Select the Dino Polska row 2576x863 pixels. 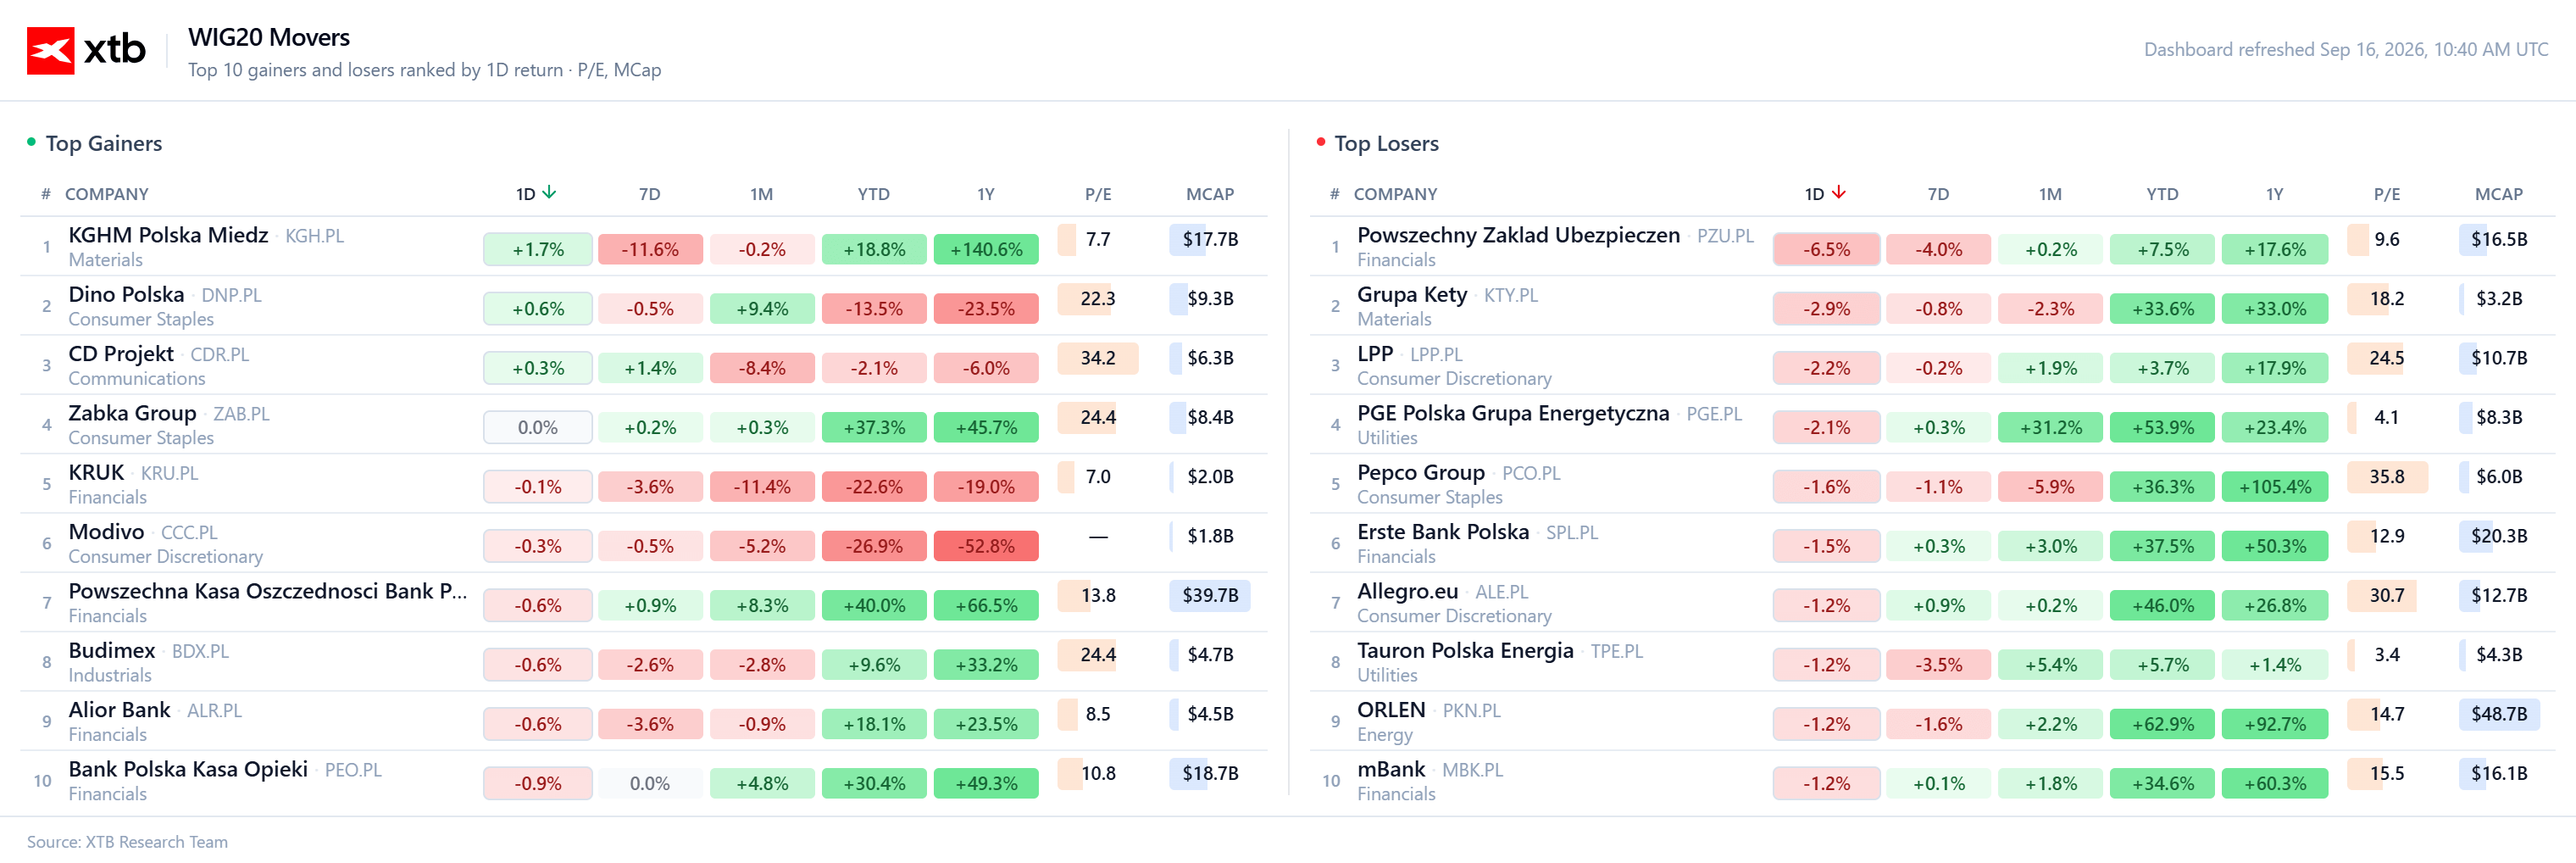pos(644,305)
